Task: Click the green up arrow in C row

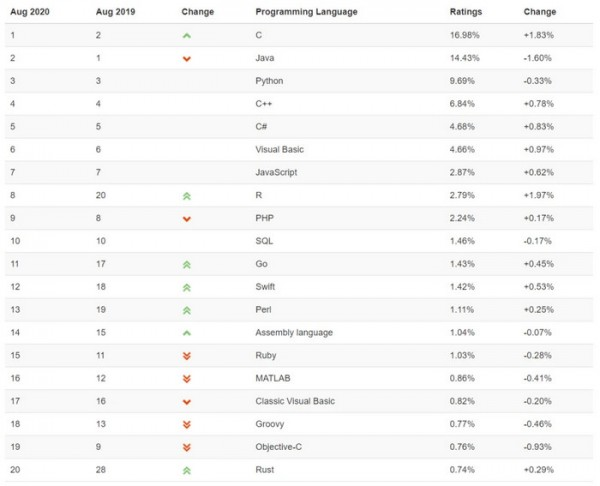Action: [187, 34]
